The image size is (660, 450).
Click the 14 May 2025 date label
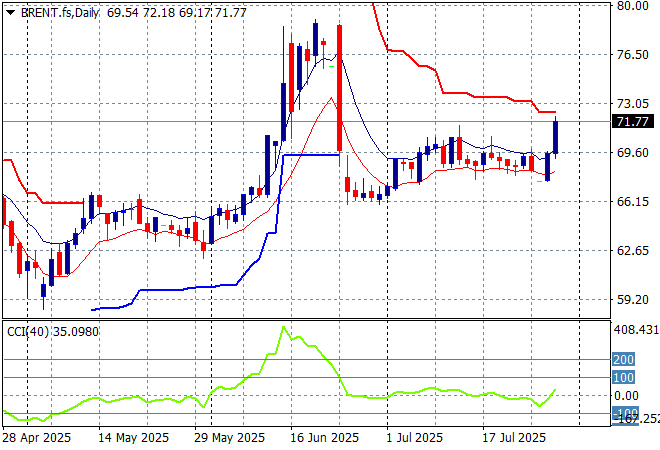click(x=133, y=438)
